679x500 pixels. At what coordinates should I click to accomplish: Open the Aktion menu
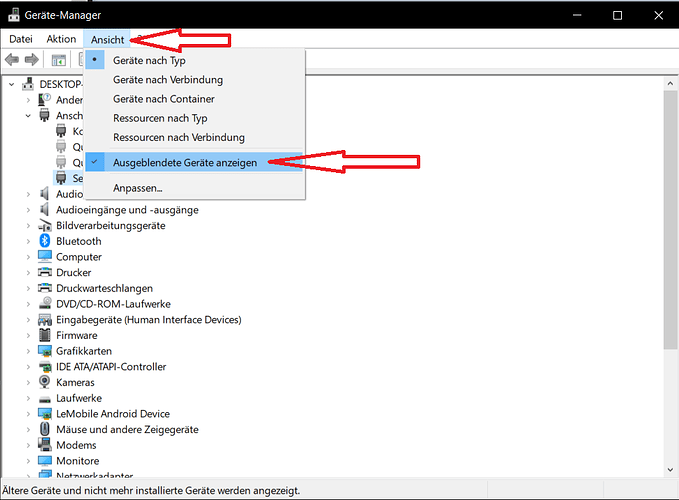point(61,39)
